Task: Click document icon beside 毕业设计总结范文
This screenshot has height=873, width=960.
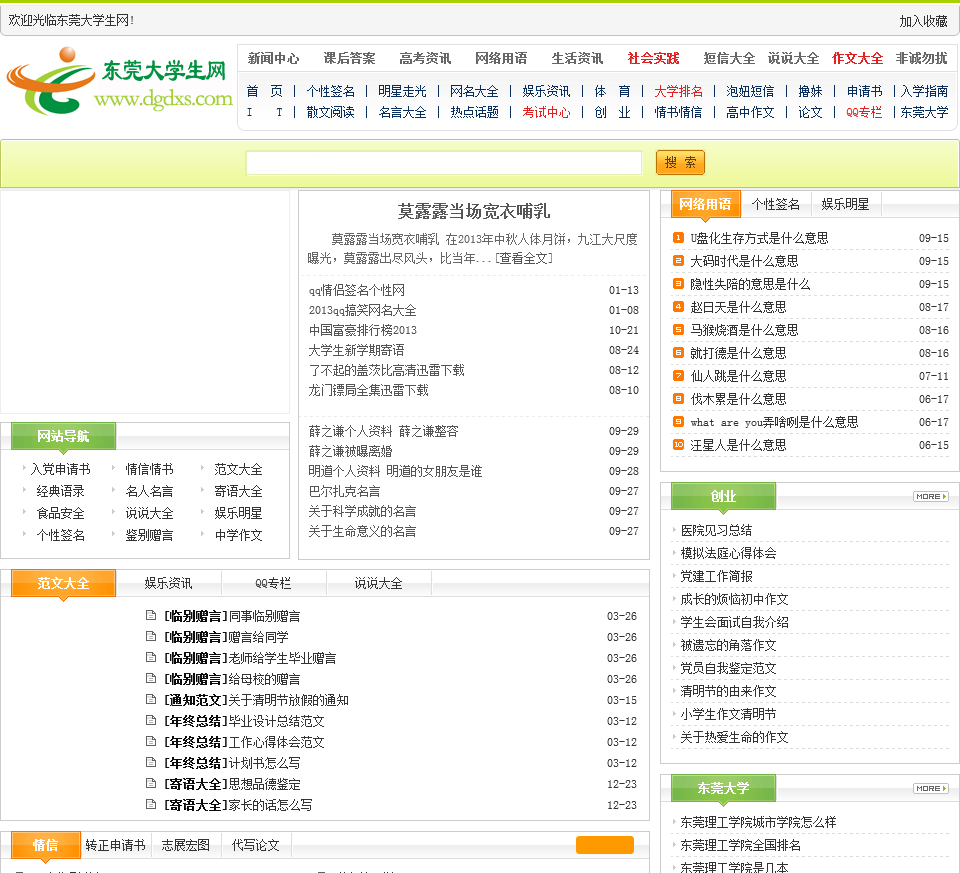Action: click(151, 720)
